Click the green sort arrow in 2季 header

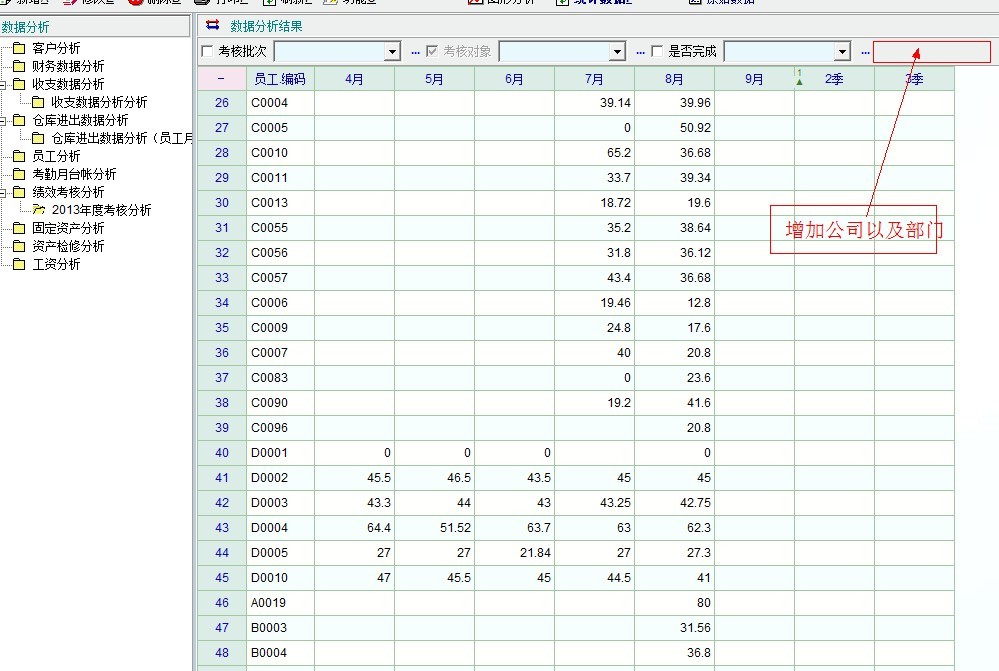pyautogui.click(x=799, y=80)
